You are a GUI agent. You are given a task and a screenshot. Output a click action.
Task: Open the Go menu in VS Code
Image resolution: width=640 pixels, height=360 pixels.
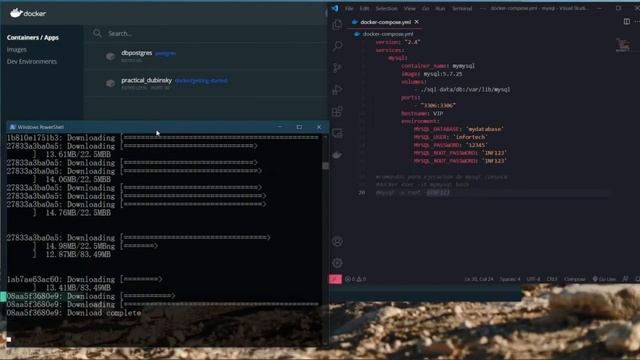426,8
